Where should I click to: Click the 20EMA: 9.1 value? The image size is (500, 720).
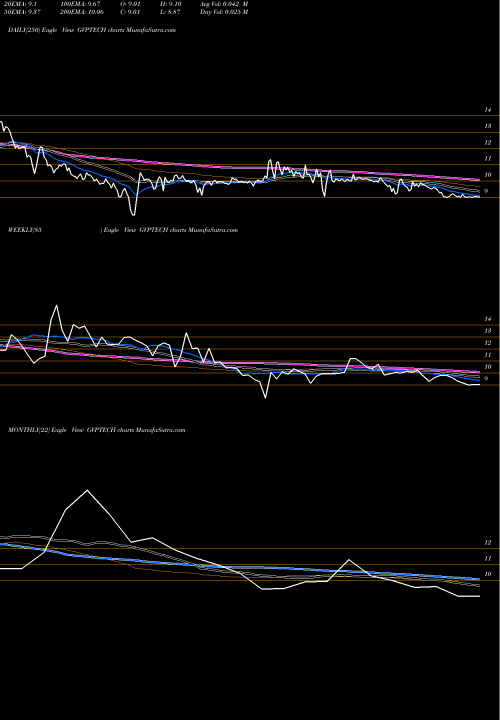pyautogui.click(x=20, y=4)
